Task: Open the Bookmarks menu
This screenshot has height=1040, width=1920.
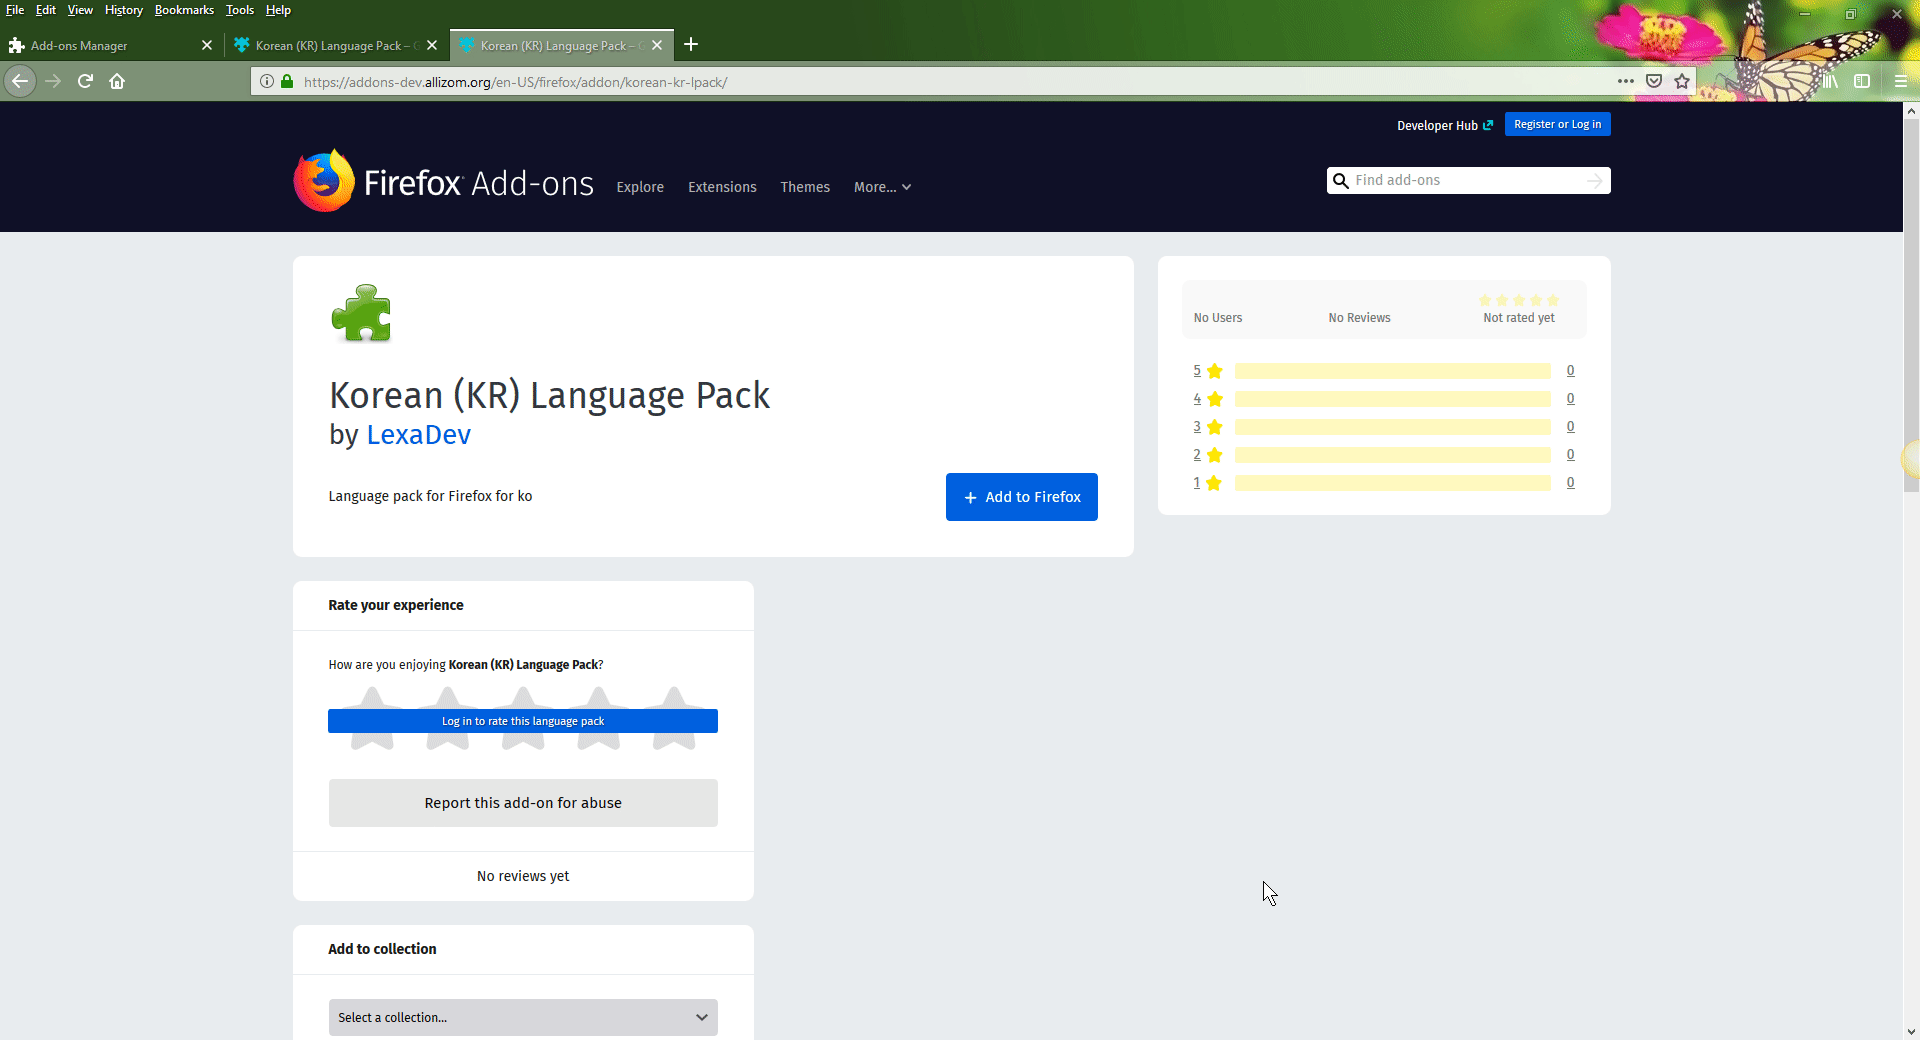Action: click(x=184, y=10)
